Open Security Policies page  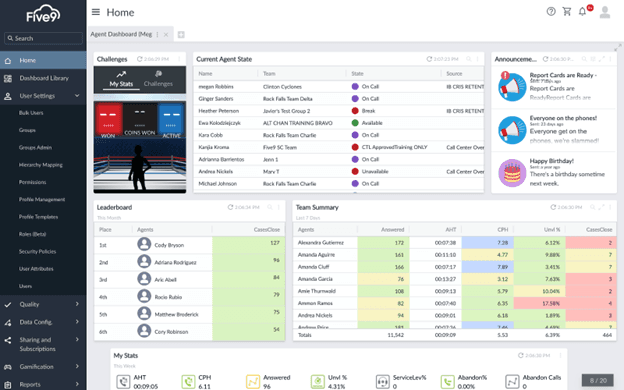tap(37, 252)
